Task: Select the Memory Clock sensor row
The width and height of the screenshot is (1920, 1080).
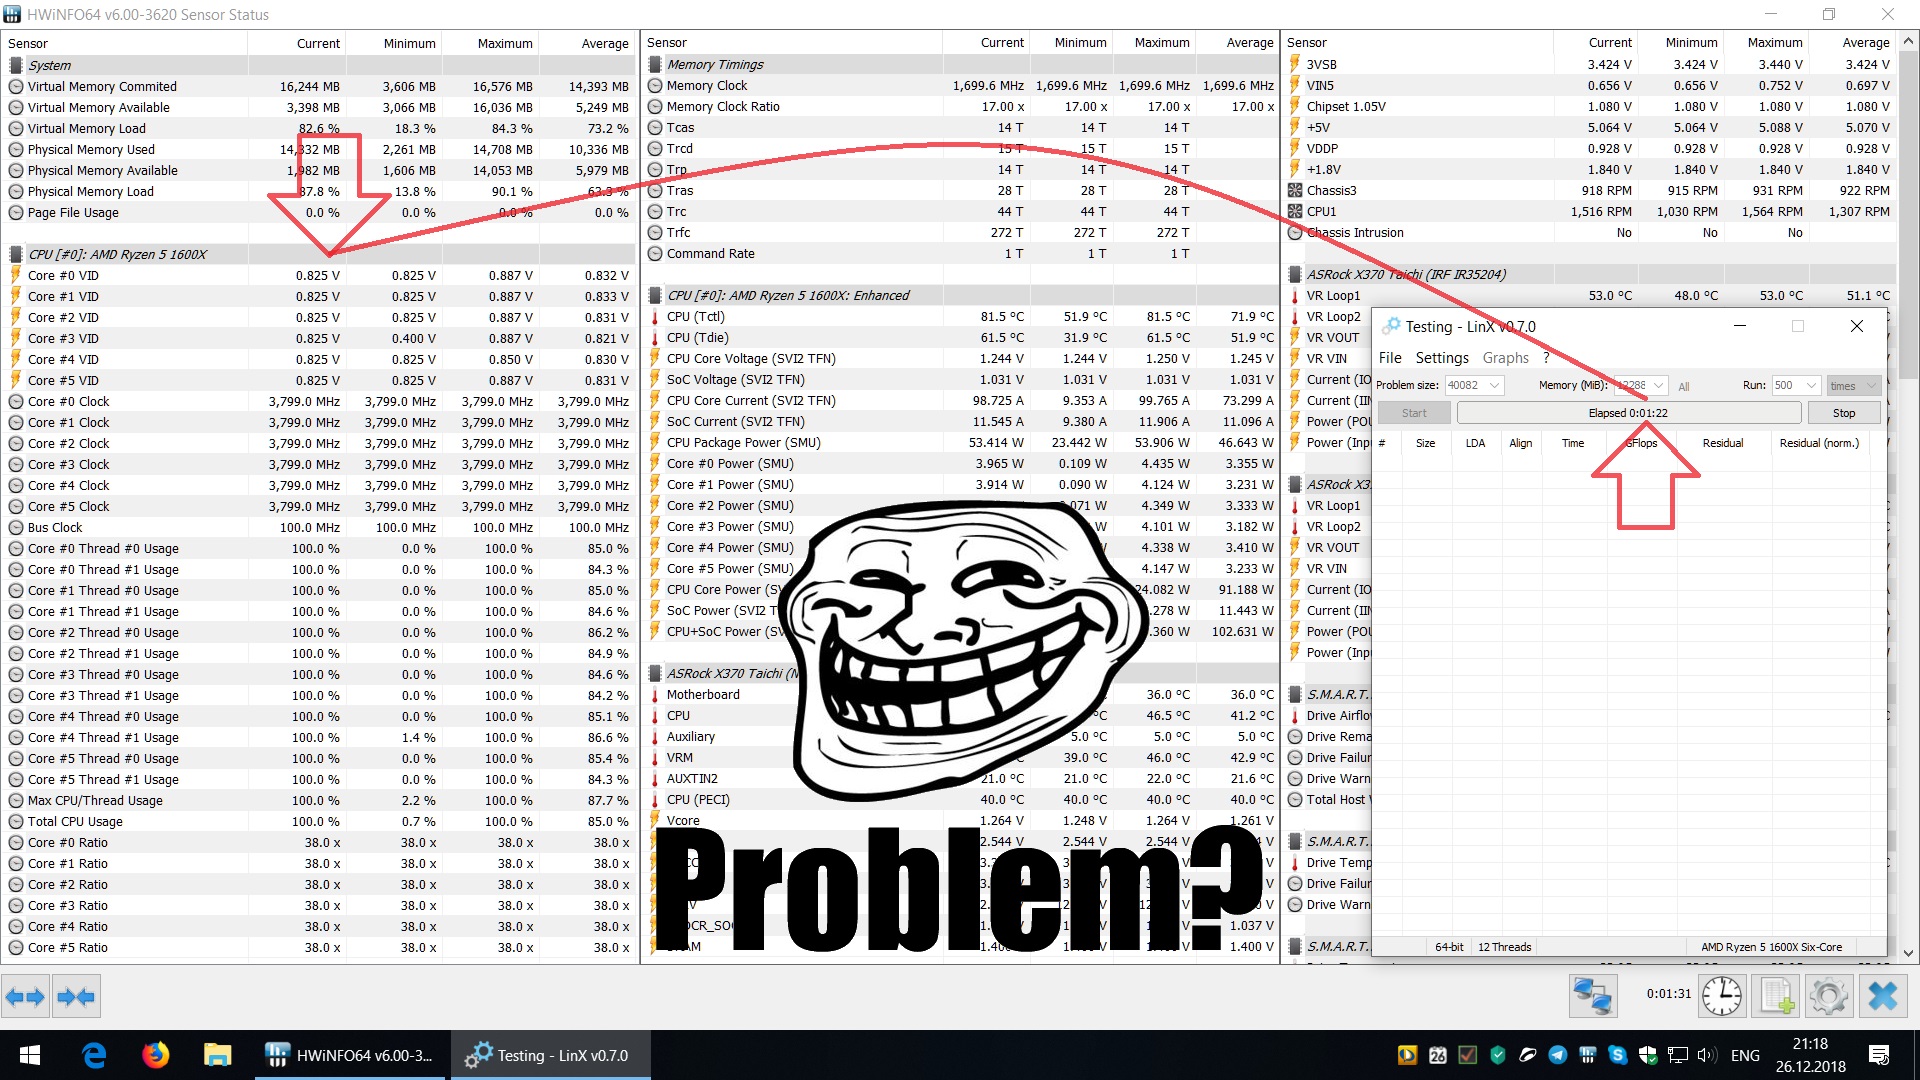Action: tap(707, 86)
